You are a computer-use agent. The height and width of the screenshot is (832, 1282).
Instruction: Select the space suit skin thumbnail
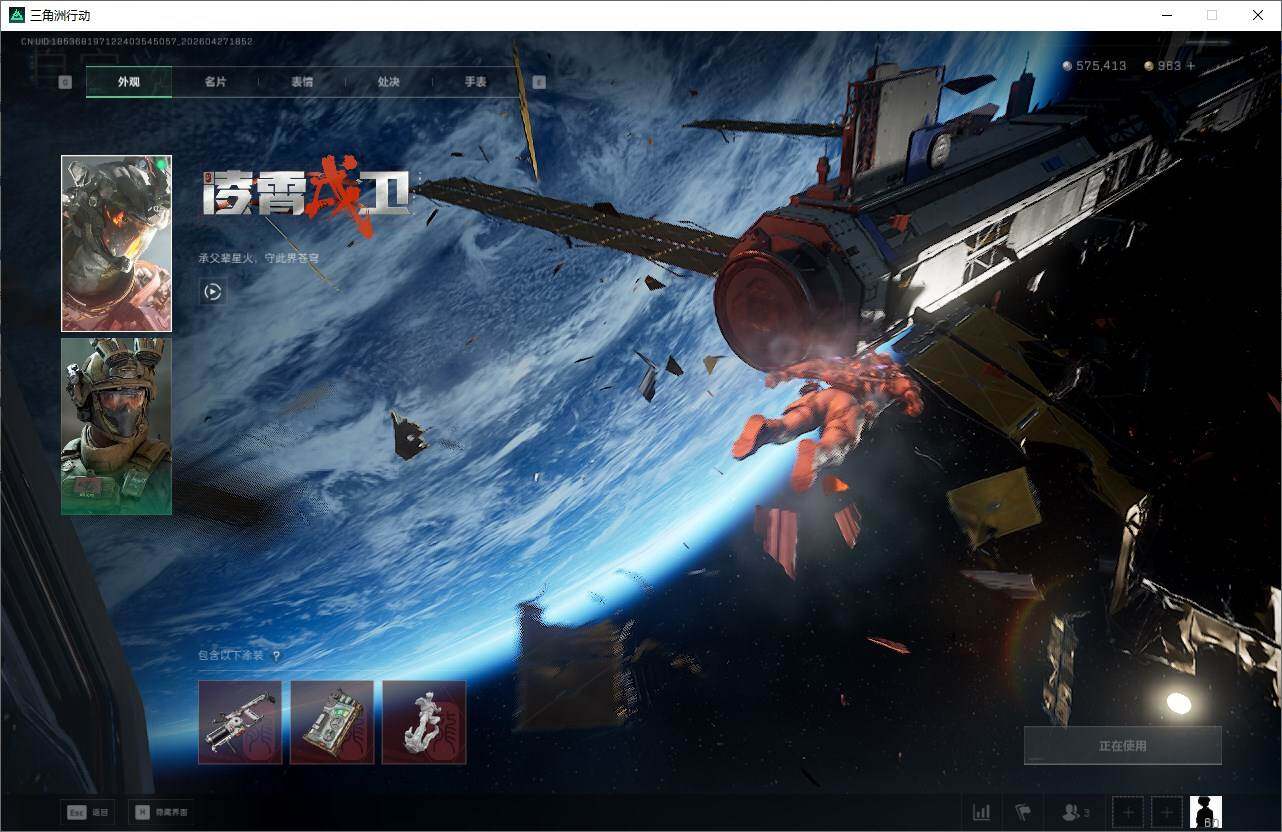point(116,243)
